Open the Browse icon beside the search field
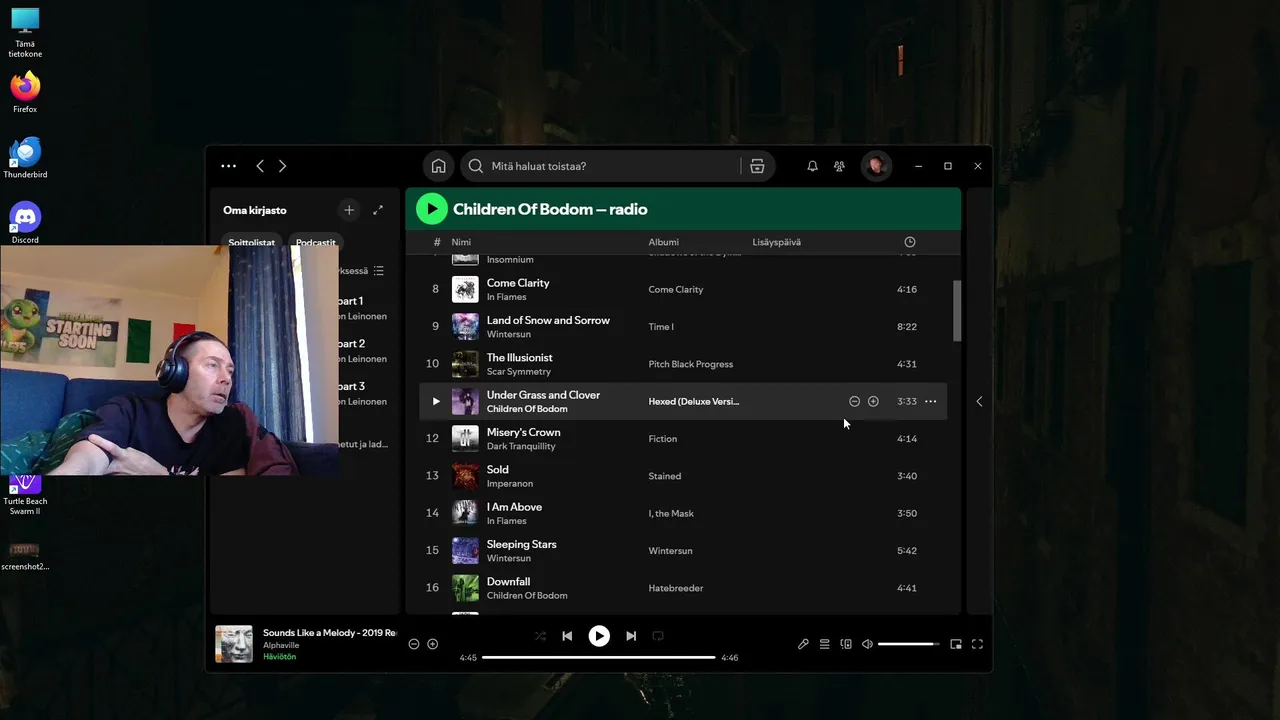The height and width of the screenshot is (720, 1280). click(757, 166)
